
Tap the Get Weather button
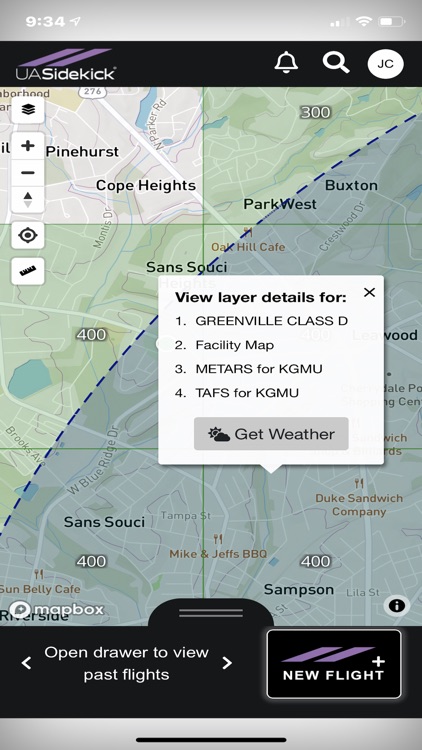pyautogui.click(x=271, y=434)
